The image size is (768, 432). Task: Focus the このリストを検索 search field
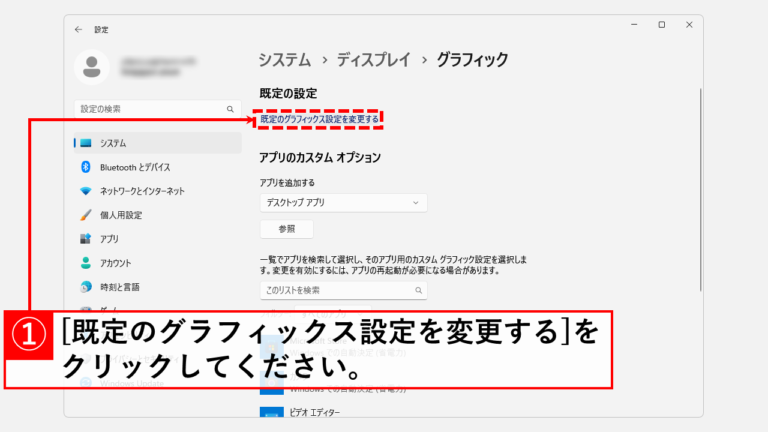click(x=343, y=290)
